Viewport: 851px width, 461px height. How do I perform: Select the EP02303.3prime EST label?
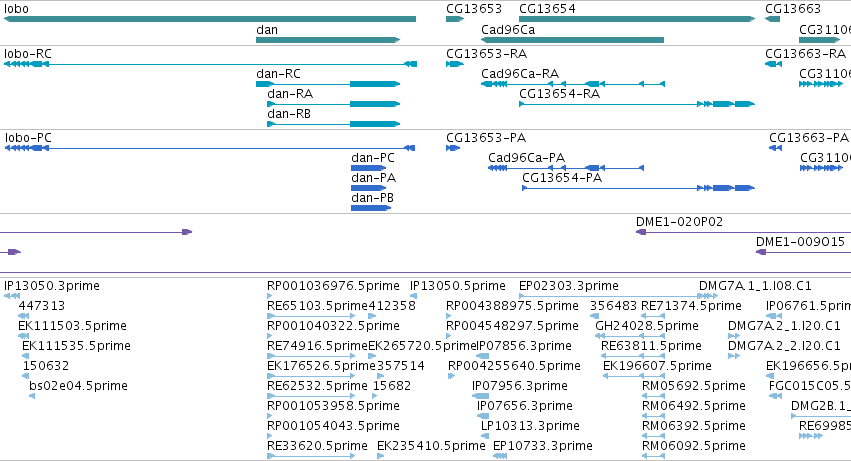click(x=569, y=286)
